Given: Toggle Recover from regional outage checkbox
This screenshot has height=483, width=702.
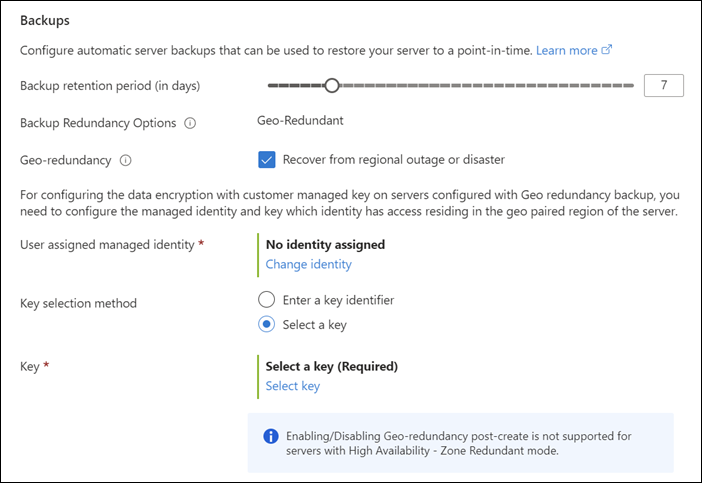Looking at the screenshot, I should (267, 159).
